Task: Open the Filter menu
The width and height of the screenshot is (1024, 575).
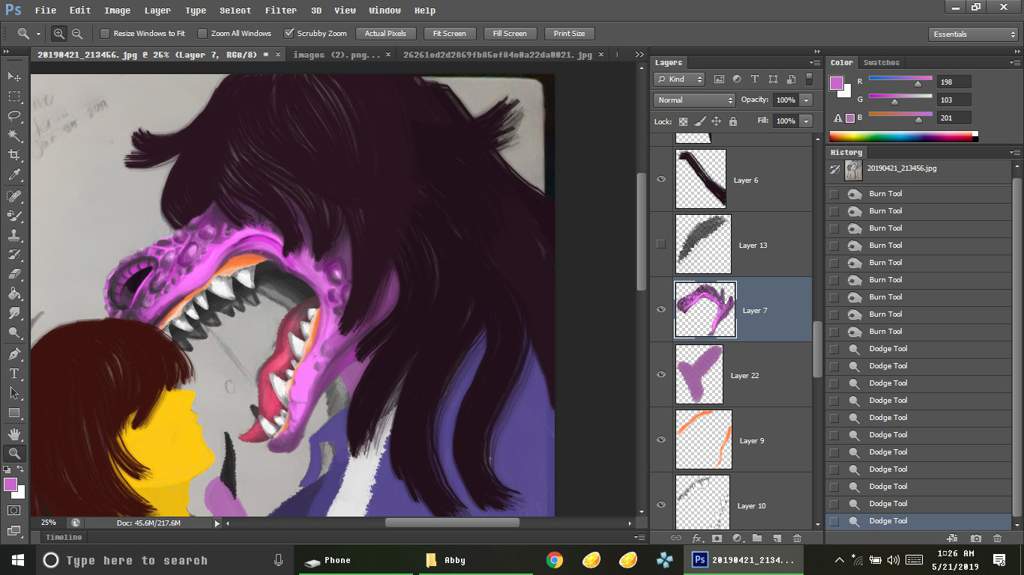Action: [280, 10]
